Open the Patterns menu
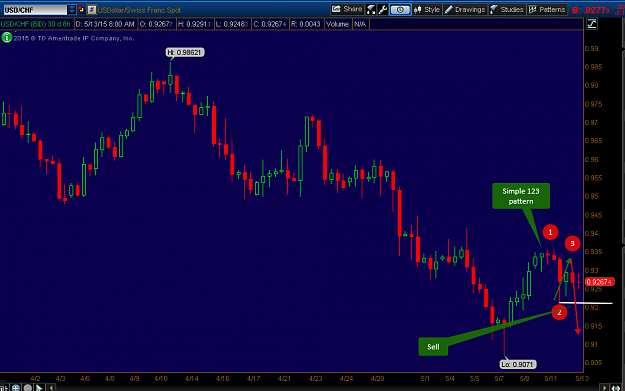Screen dimensions: 625x391 click(x=547, y=10)
